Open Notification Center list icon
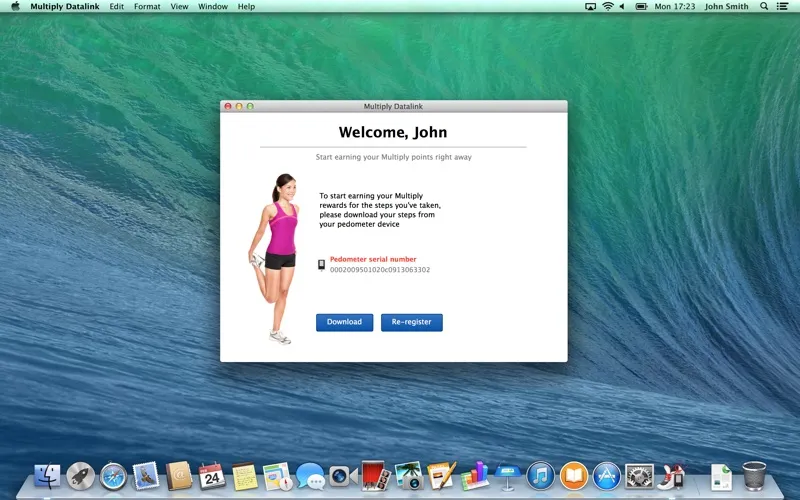 point(782,6)
